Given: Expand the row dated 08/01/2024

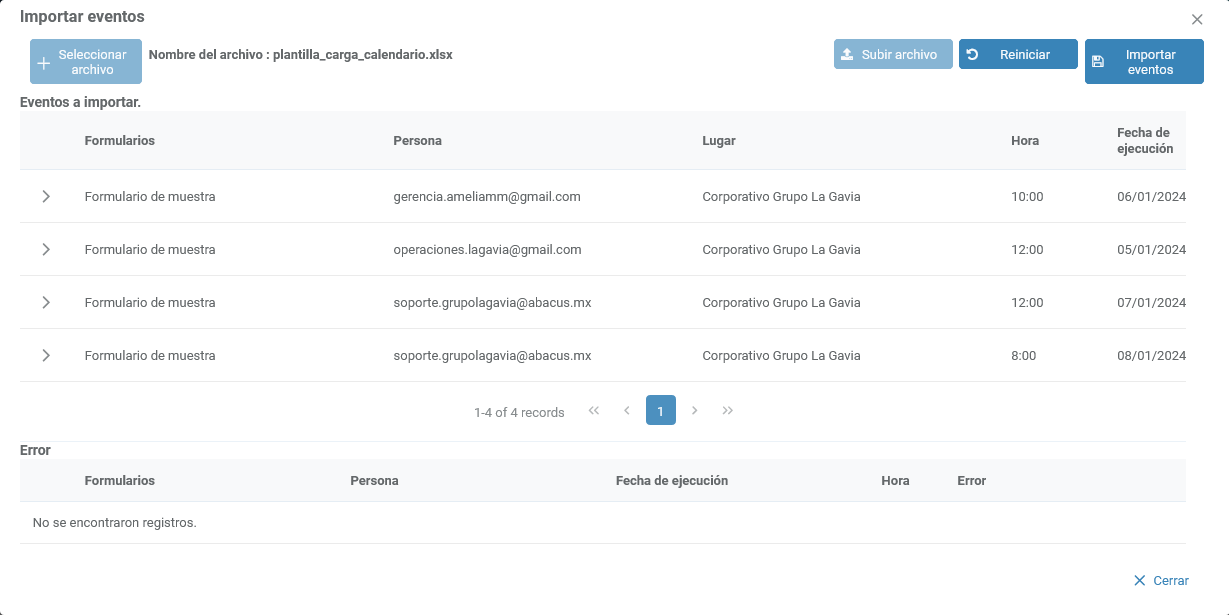Looking at the screenshot, I should [46, 356].
